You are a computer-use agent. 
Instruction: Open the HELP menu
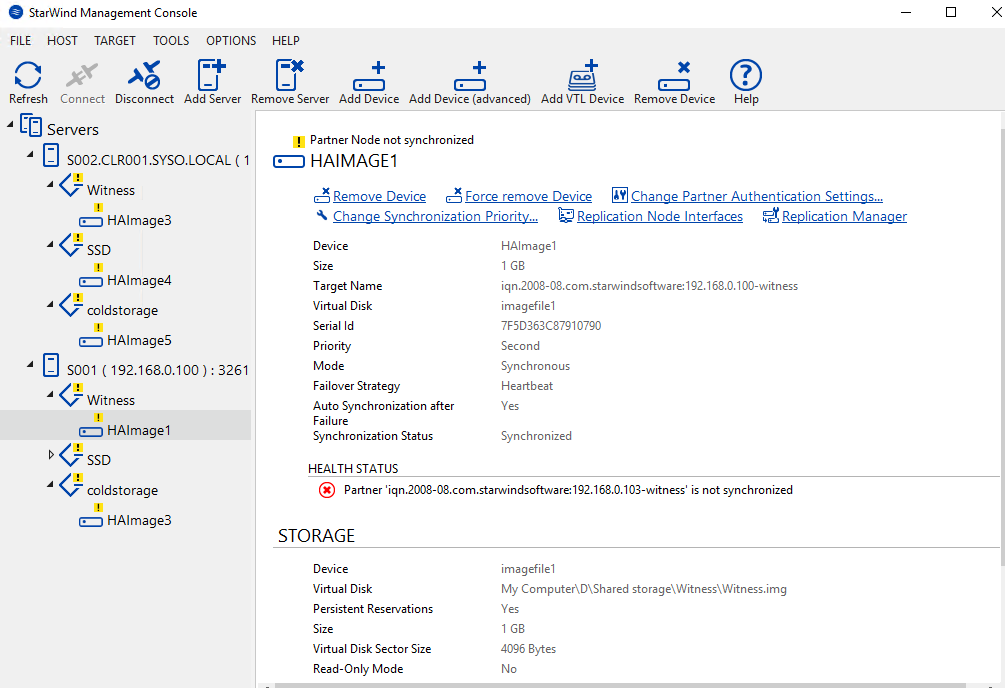[x=286, y=40]
